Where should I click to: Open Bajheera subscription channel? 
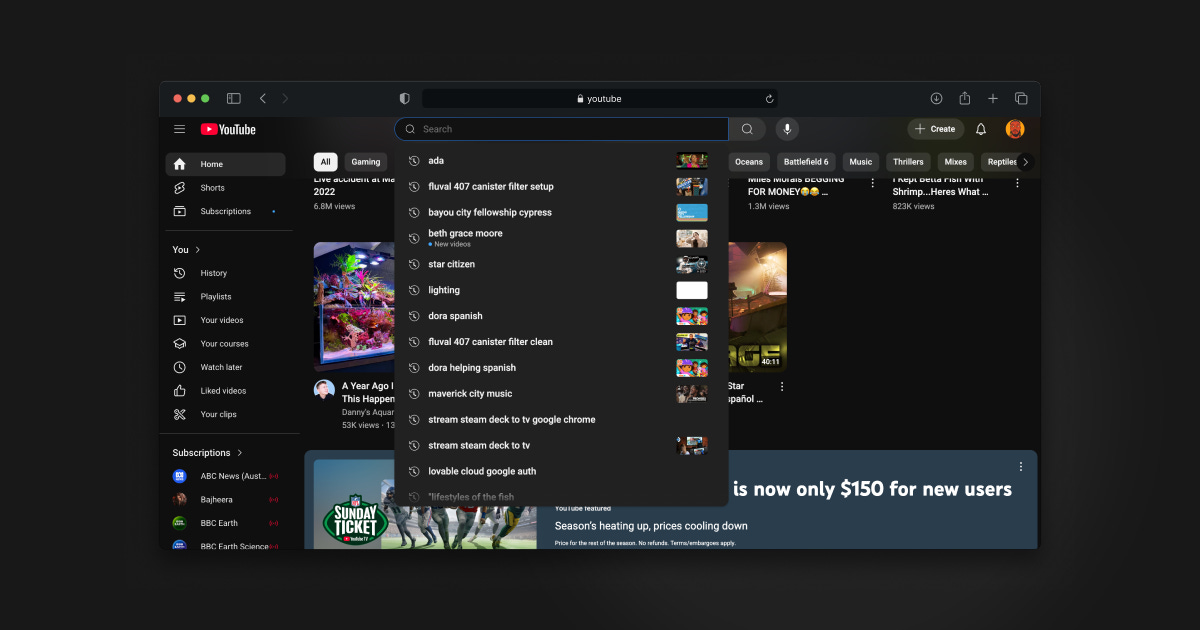click(225, 499)
